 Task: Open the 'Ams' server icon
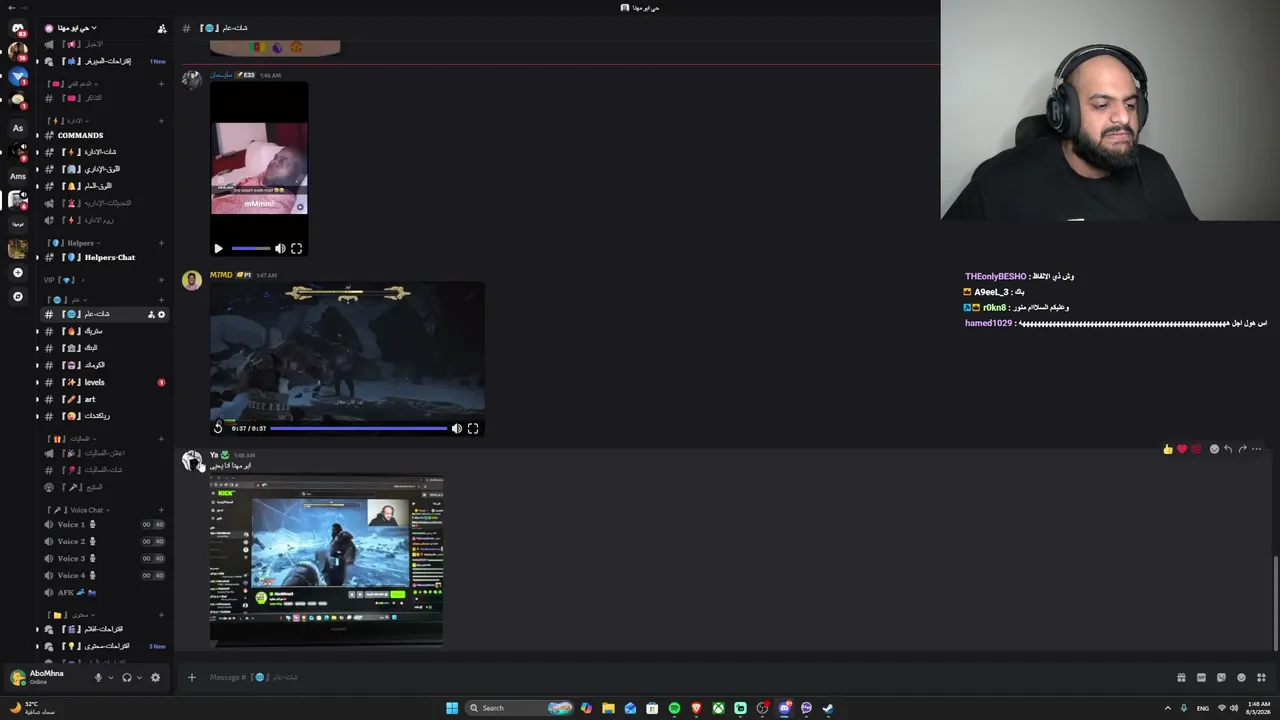[x=18, y=176]
